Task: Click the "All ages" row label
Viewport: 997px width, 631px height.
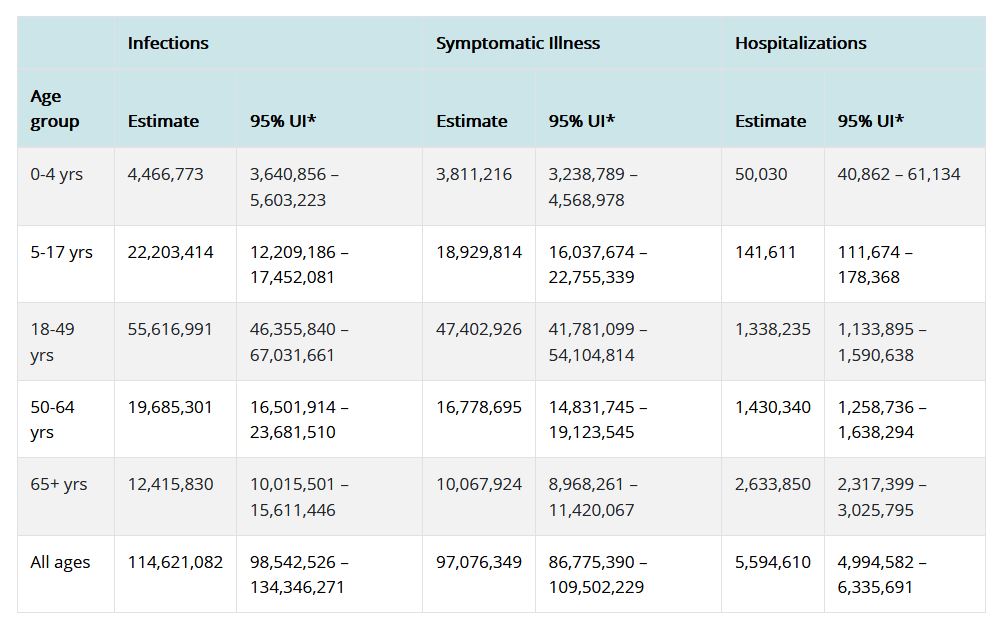Action: point(60,562)
